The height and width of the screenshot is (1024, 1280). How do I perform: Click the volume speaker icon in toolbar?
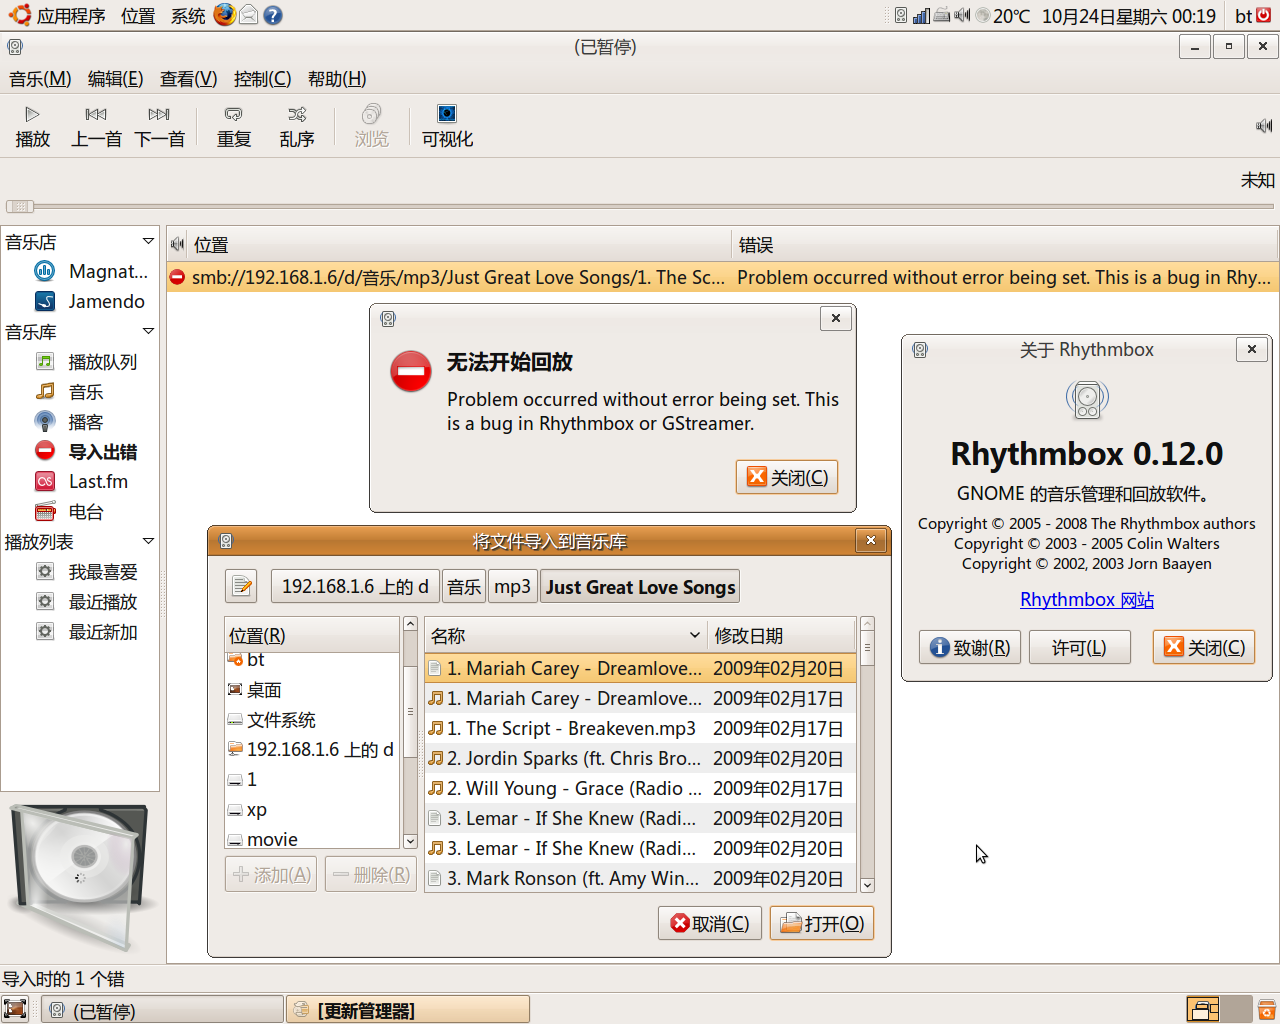point(1264,126)
